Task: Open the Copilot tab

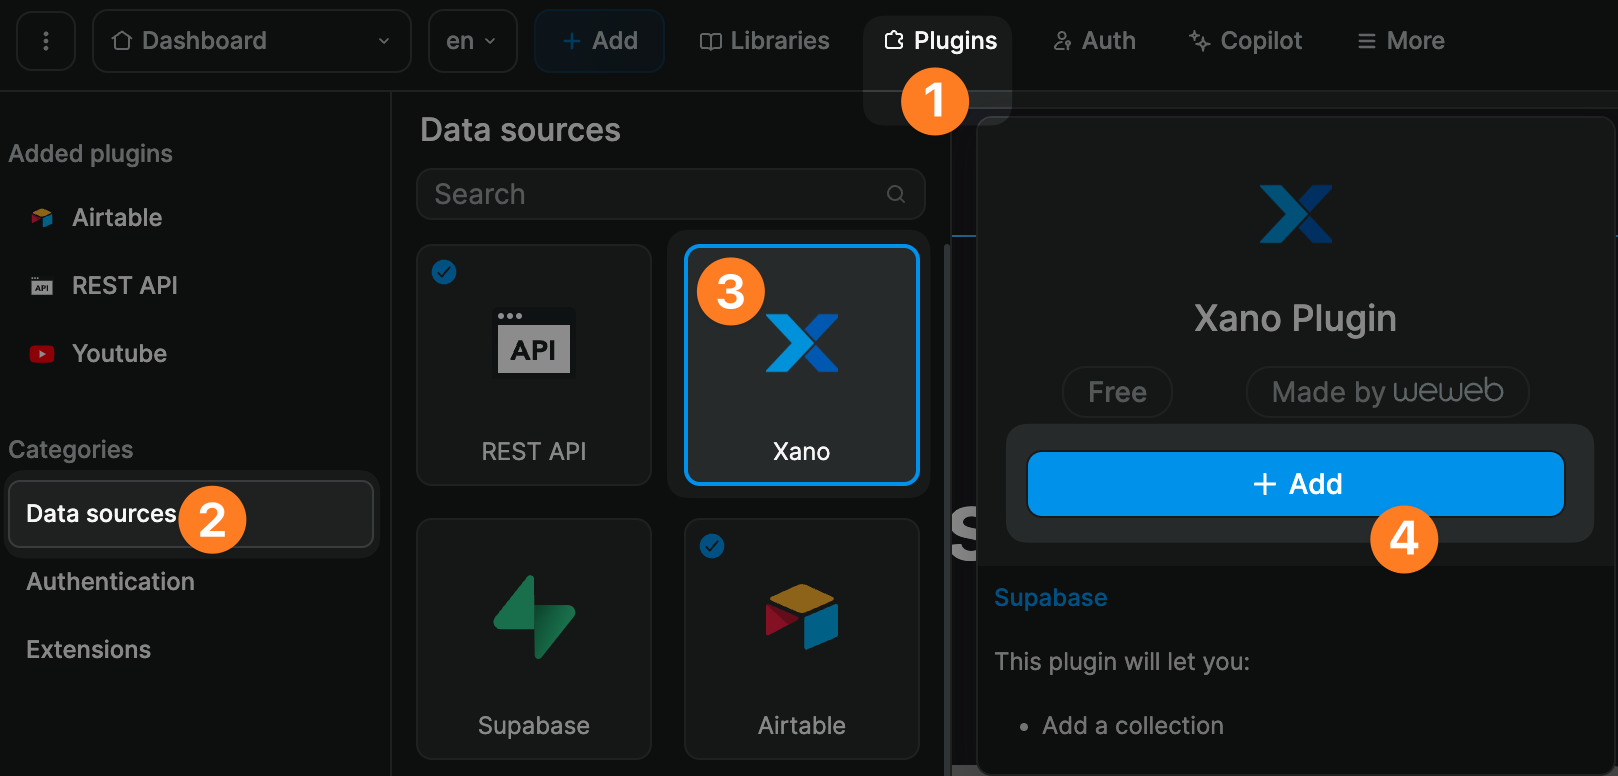Action: click(1246, 41)
